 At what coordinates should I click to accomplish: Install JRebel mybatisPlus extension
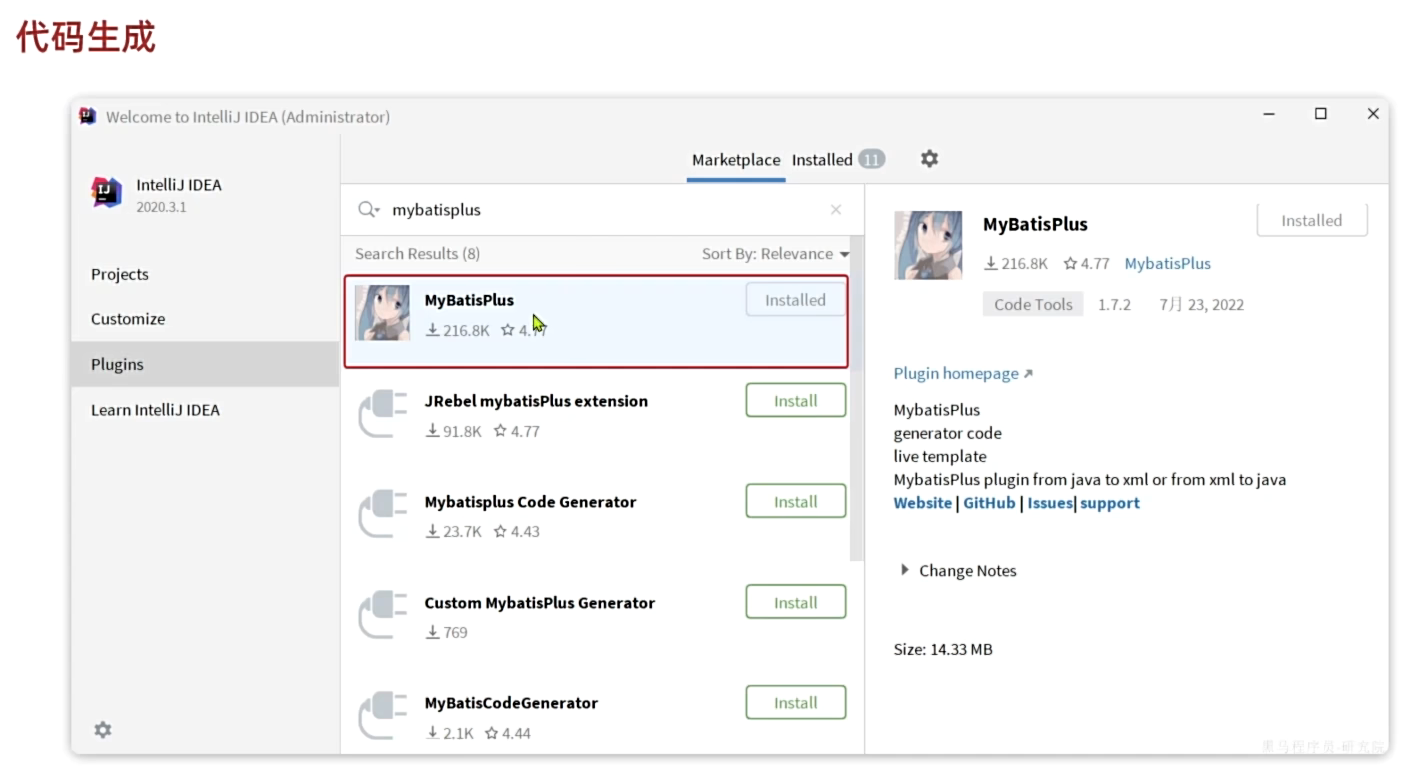(796, 401)
